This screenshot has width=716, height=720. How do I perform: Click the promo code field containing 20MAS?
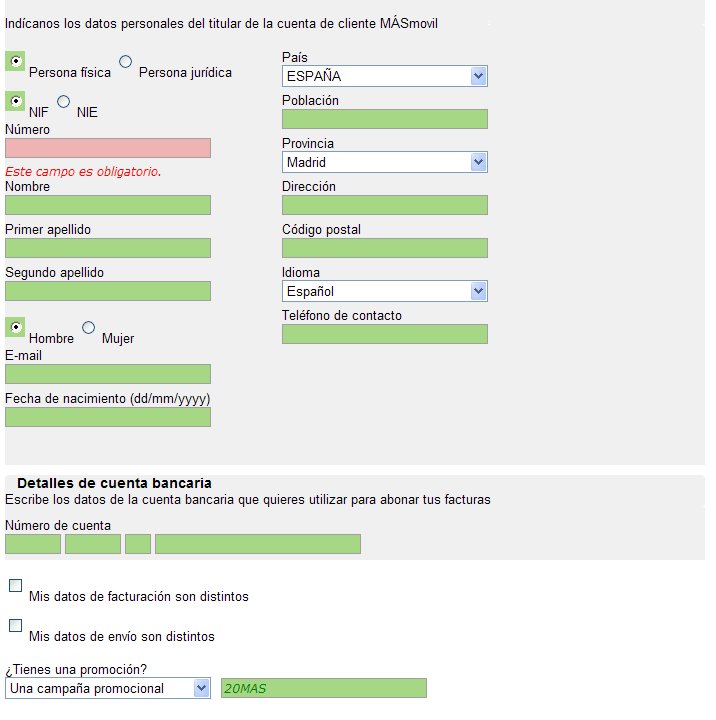pos(324,688)
